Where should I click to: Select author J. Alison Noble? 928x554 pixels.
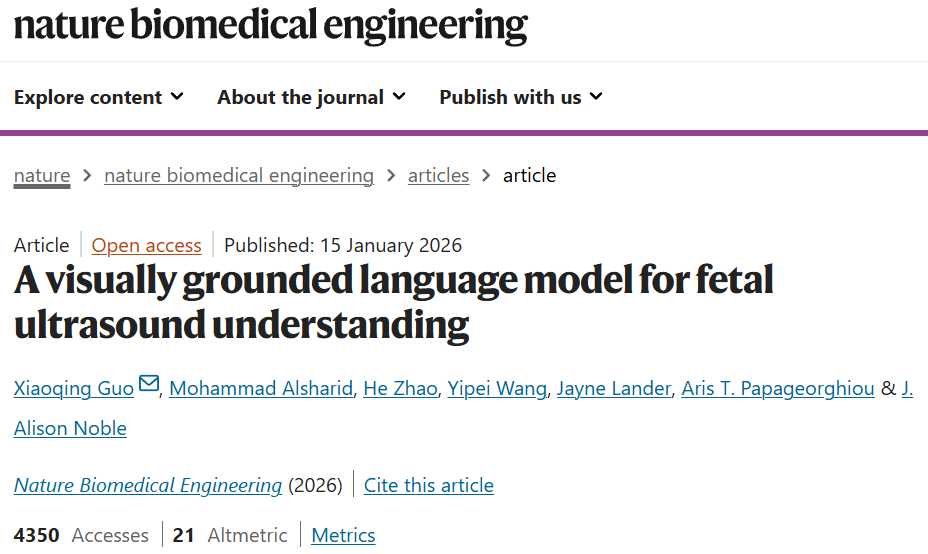click(70, 428)
